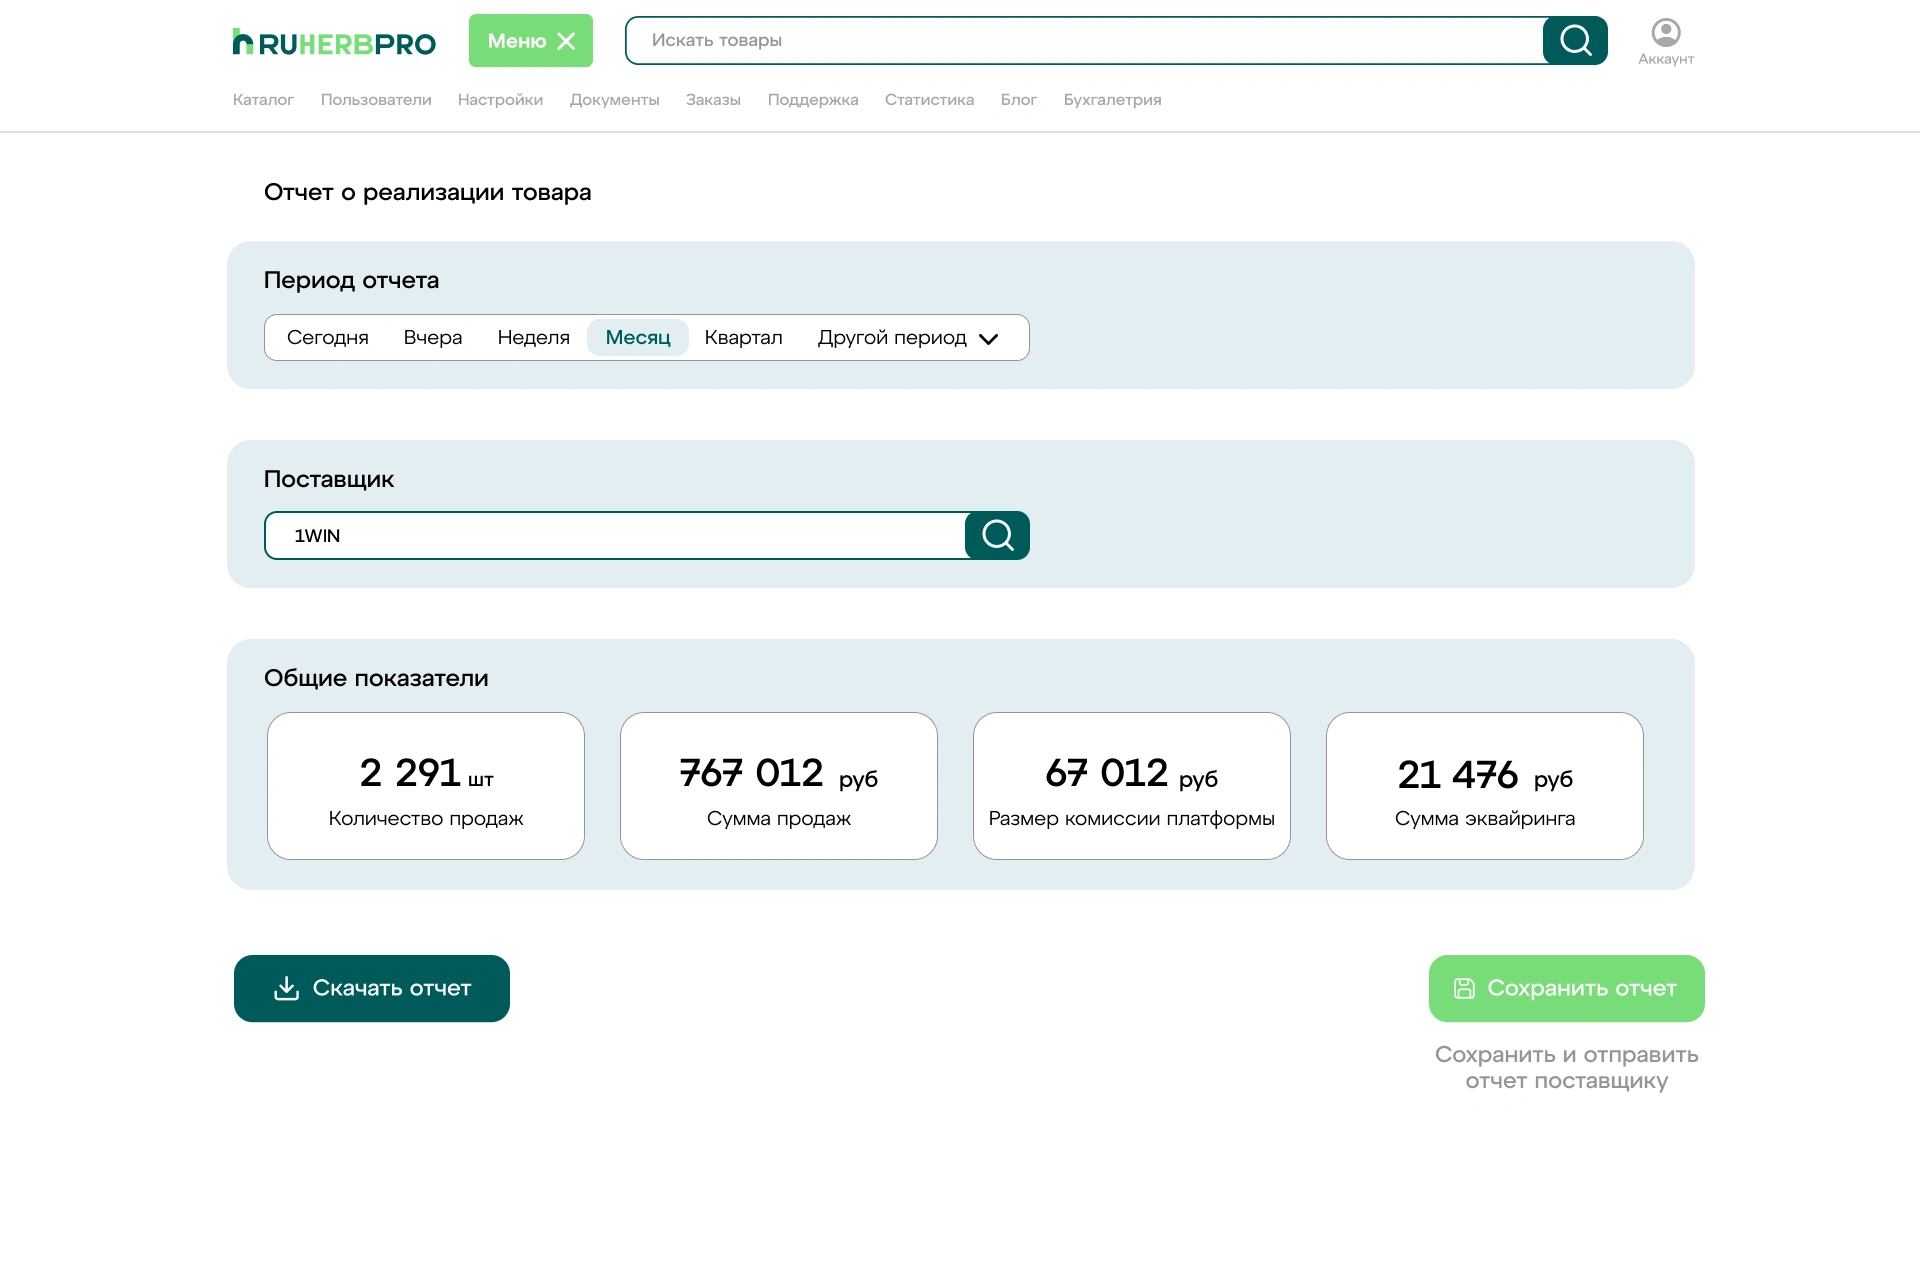Select the Месяц period
1921x1265 pixels.
click(638, 337)
